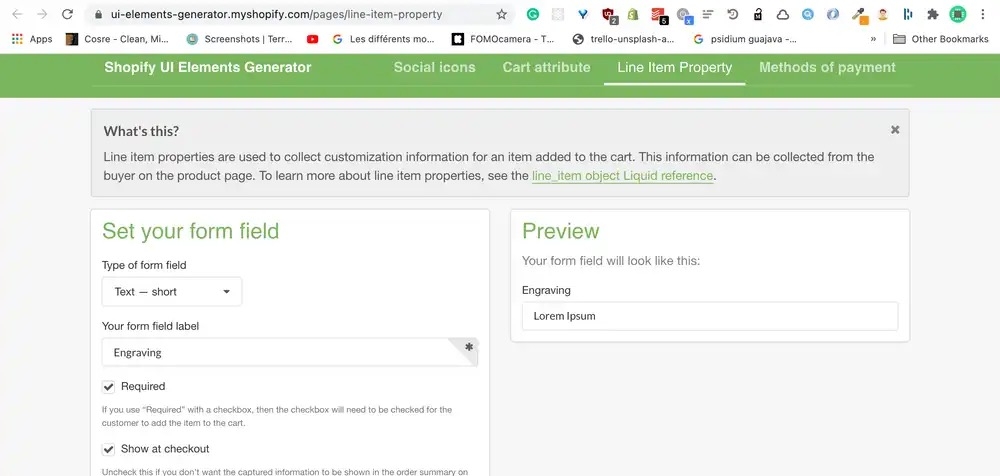Screen dimensions: 1000x476
Task: Open the Grammarly extension icon
Action: 532,15
